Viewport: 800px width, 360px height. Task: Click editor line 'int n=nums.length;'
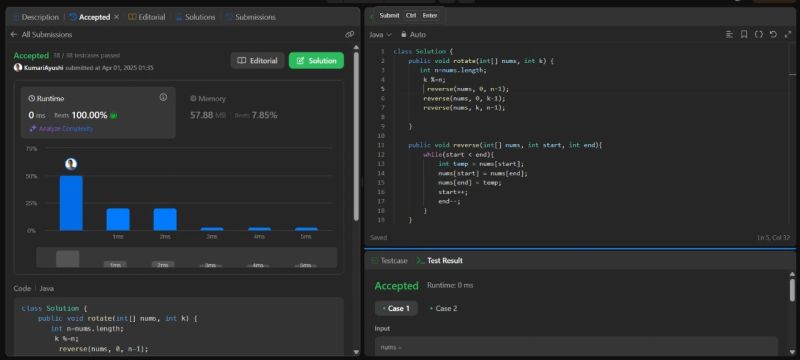coord(453,70)
